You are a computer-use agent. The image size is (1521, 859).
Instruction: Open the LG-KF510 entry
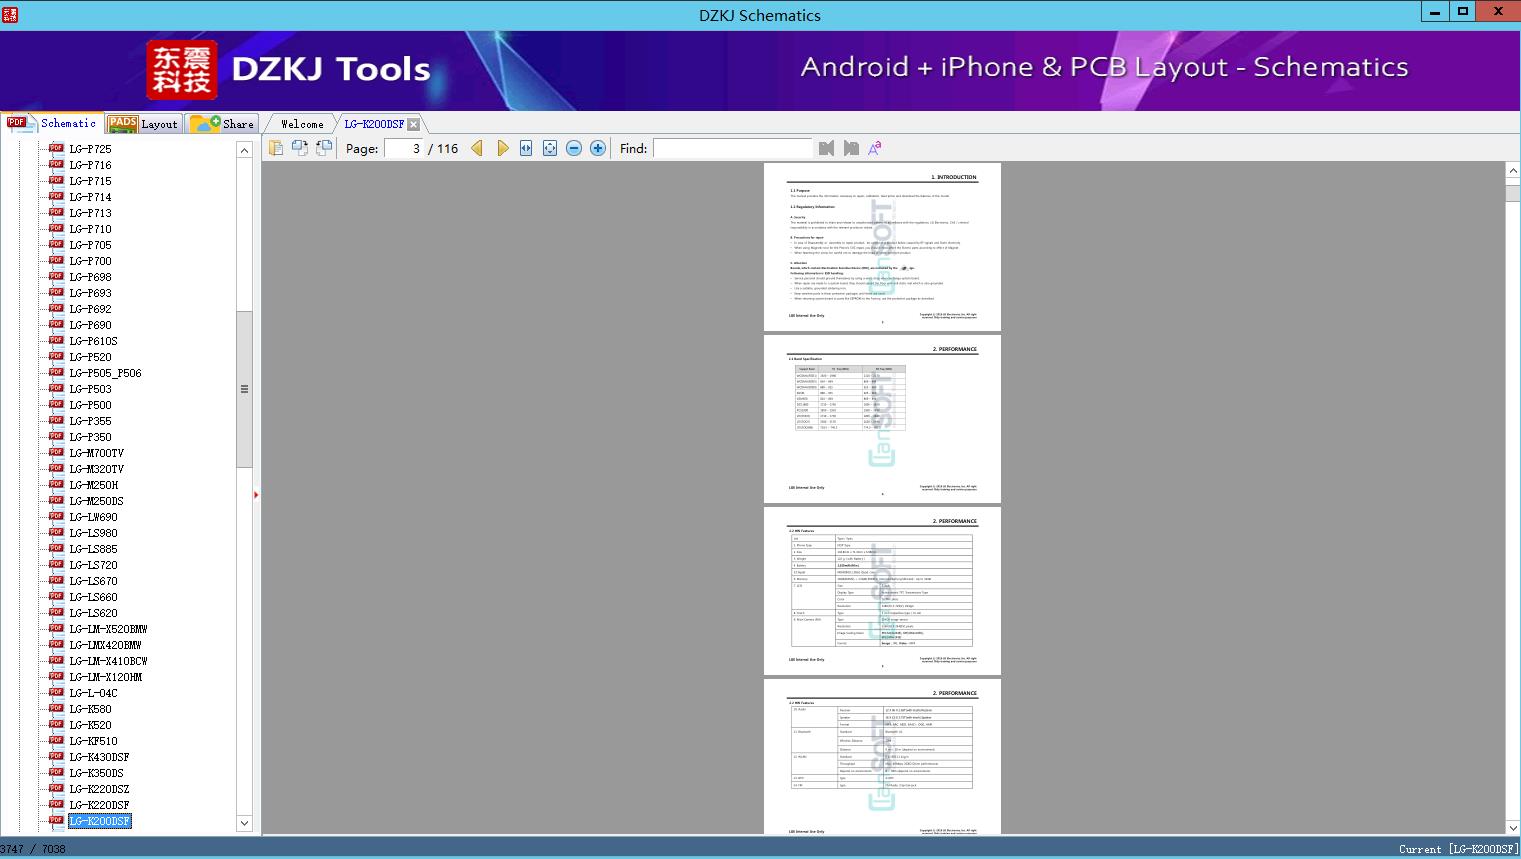[94, 741]
